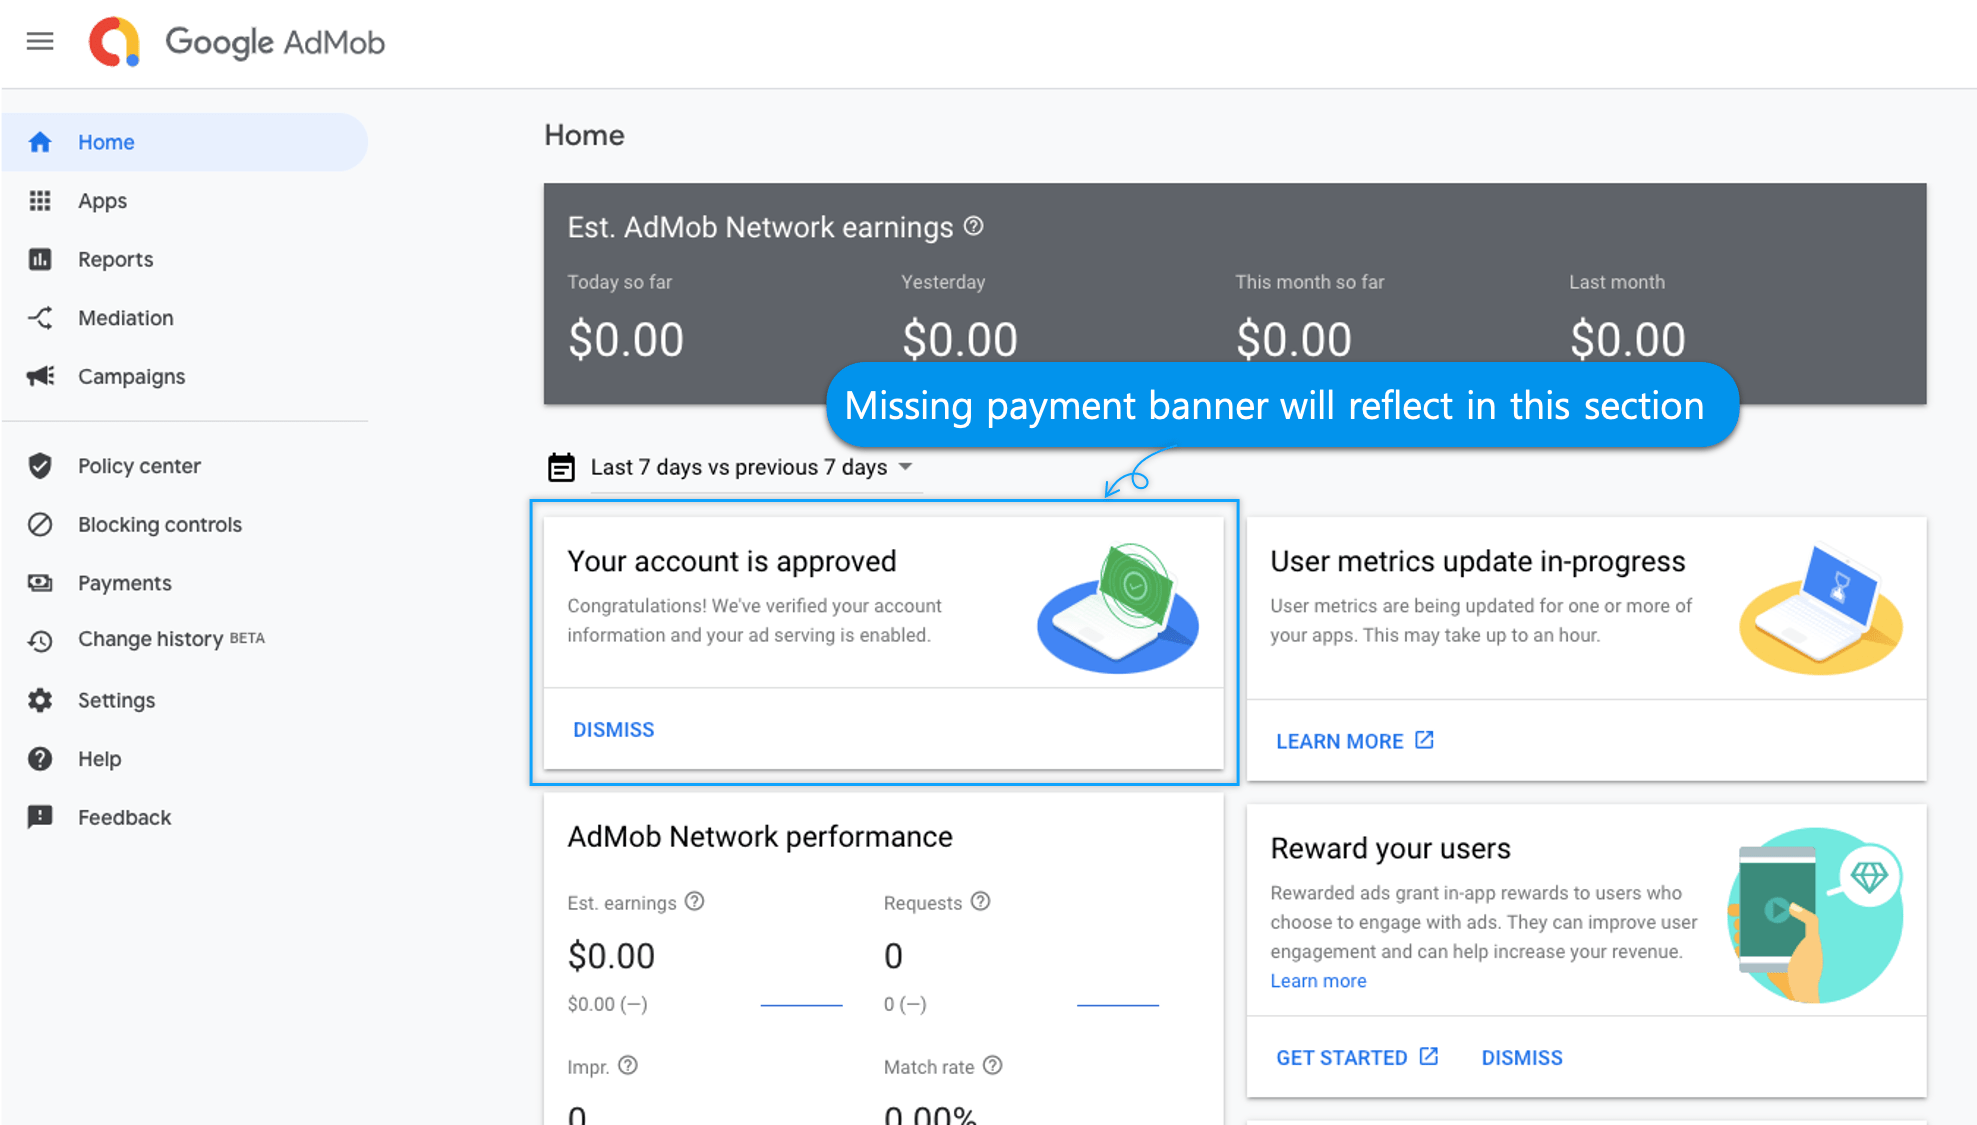Image resolution: width=1977 pixels, height=1125 pixels.
Task: Open Payments from the sidebar menu
Action: point(124,583)
